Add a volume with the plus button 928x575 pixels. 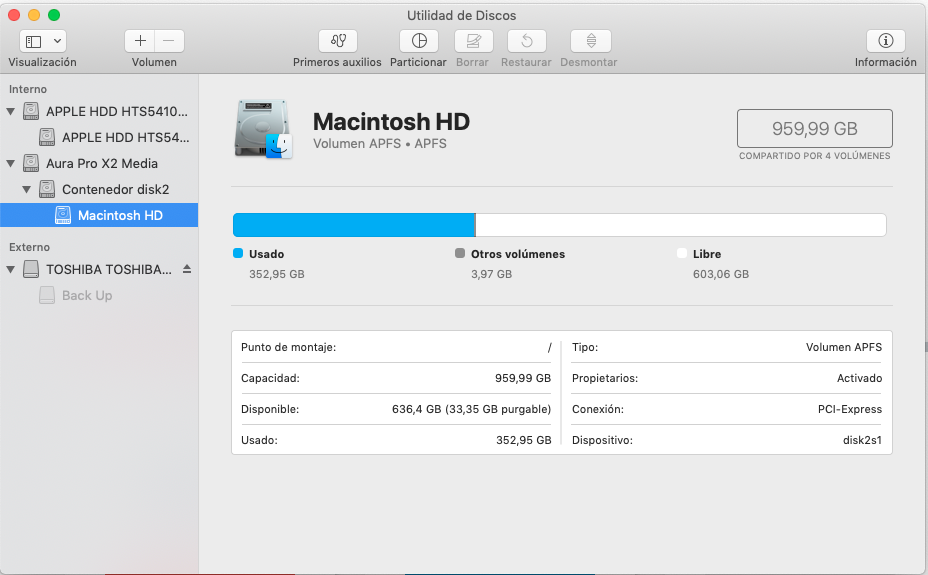click(140, 41)
